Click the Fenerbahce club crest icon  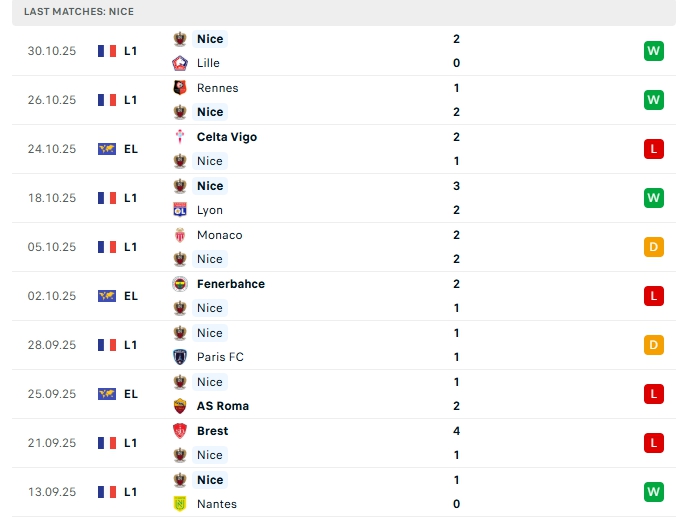pos(180,284)
